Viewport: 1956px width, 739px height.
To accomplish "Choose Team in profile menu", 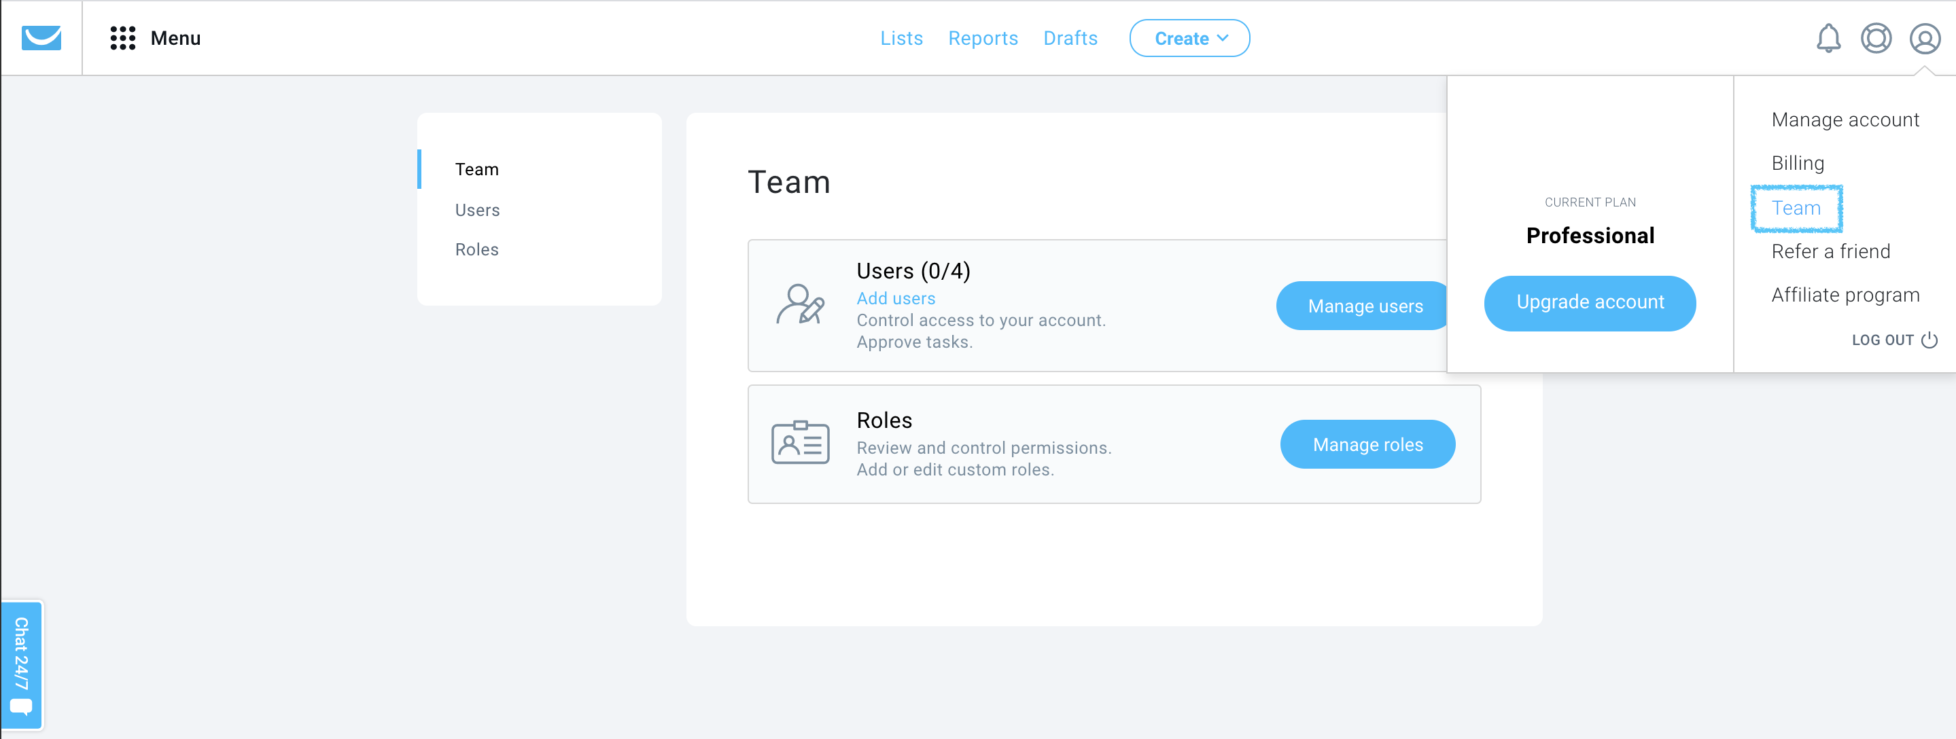I will pyautogui.click(x=1796, y=208).
